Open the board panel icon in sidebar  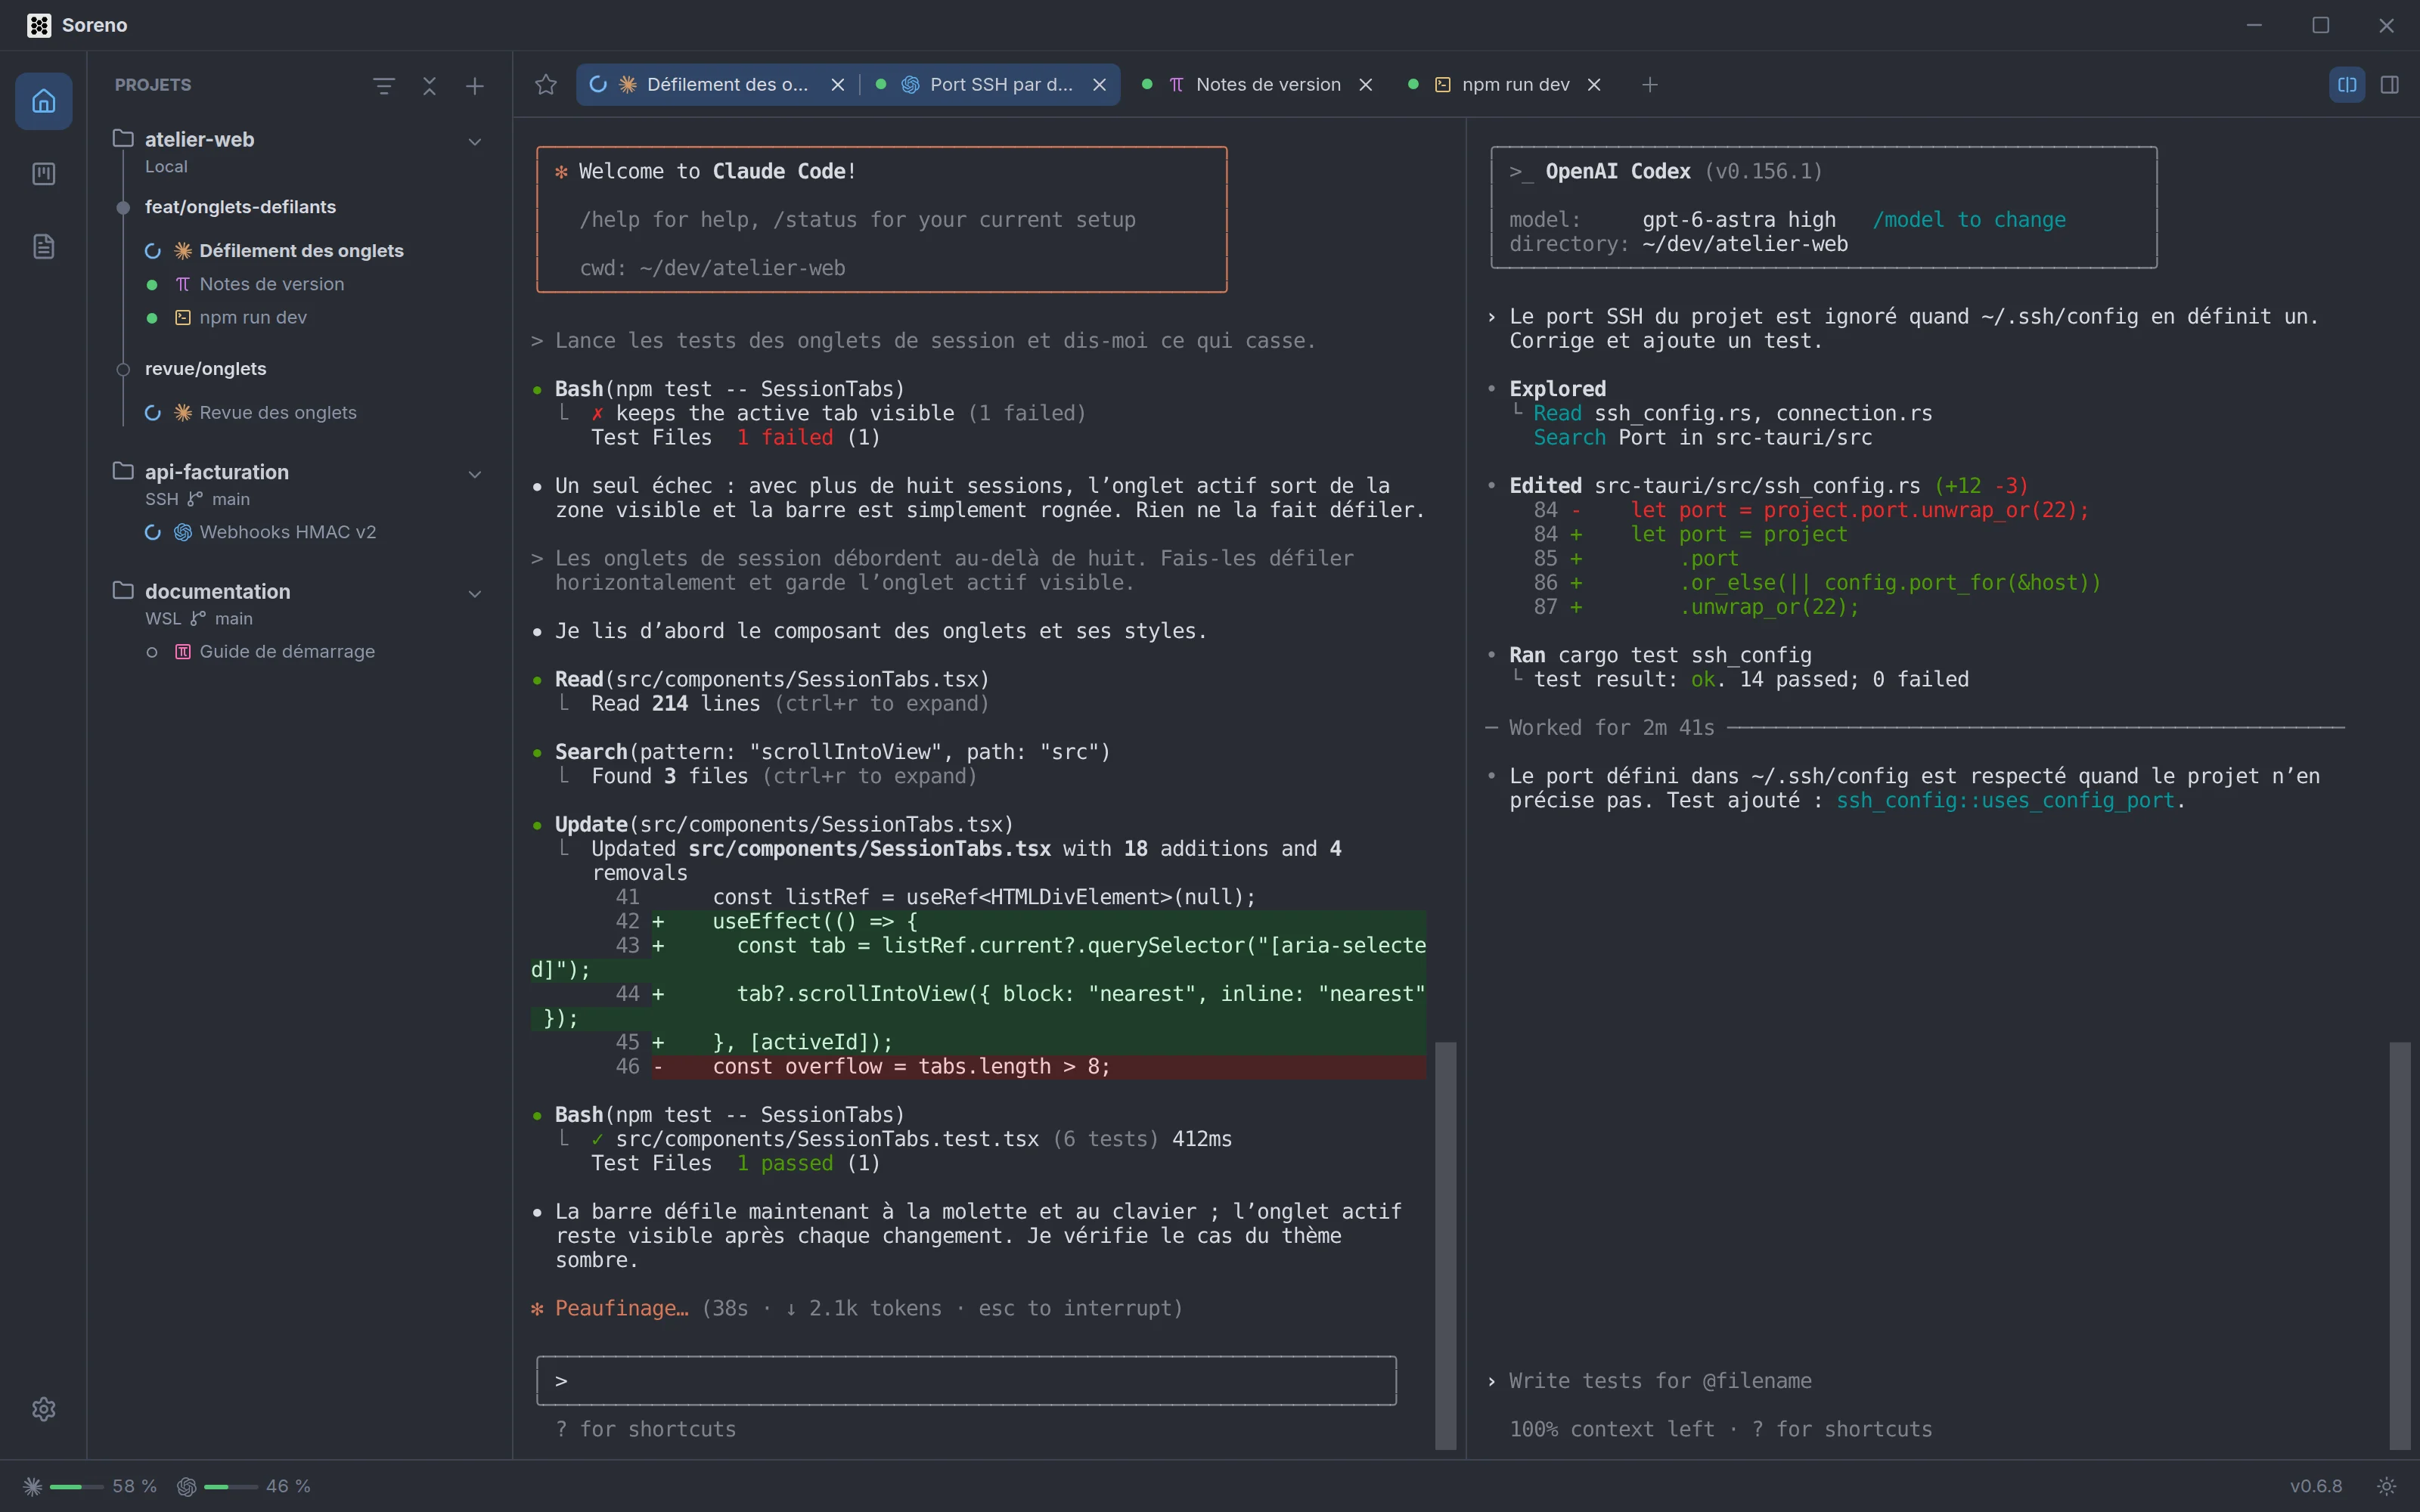[x=43, y=174]
